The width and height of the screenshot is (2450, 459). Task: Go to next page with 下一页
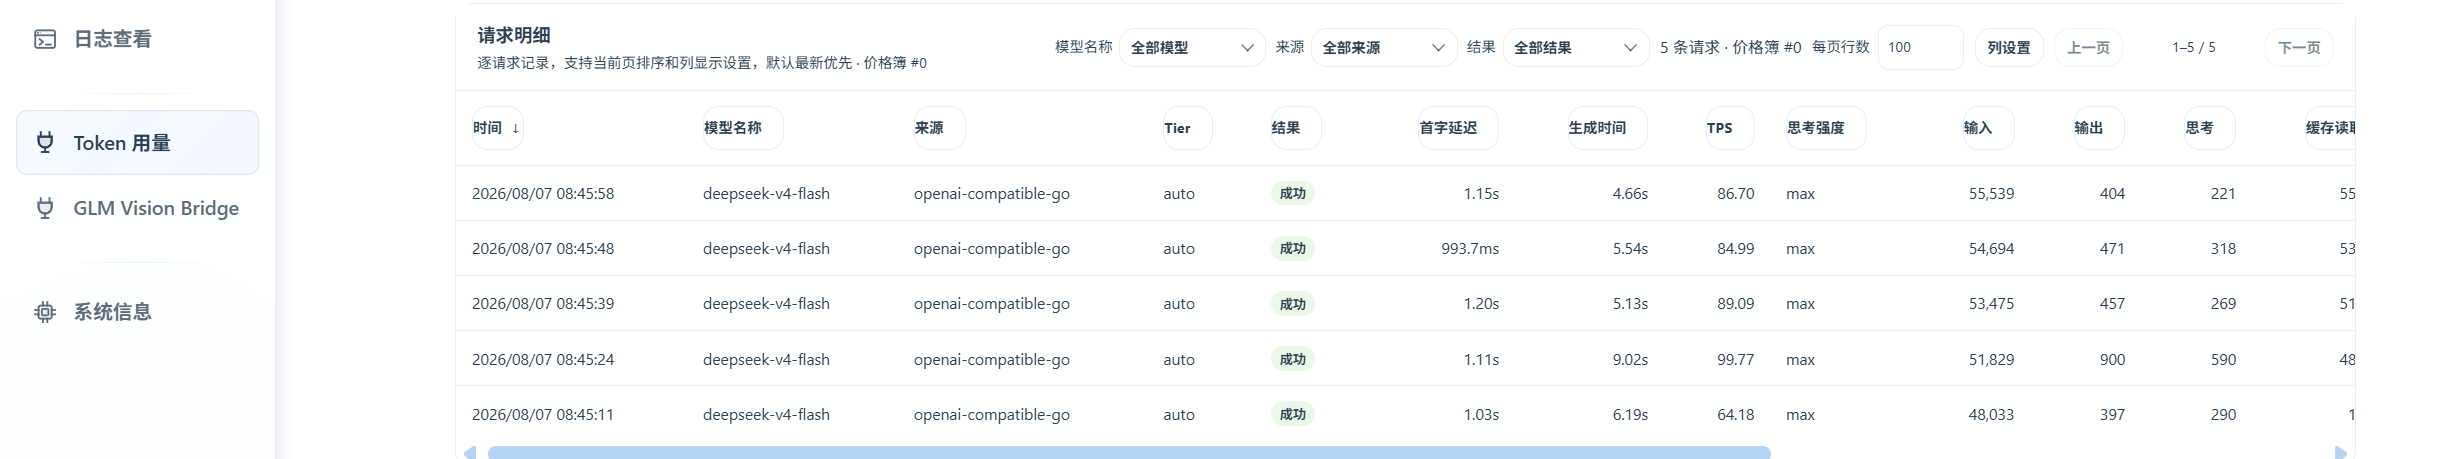(2299, 47)
